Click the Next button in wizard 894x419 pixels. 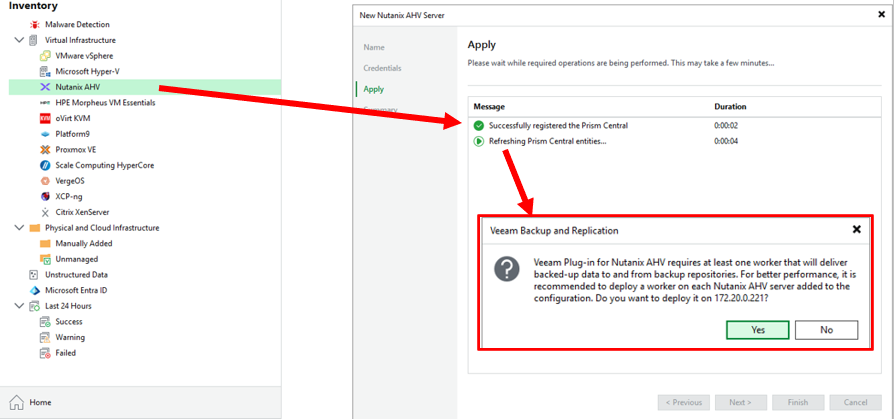pos(741,402)
